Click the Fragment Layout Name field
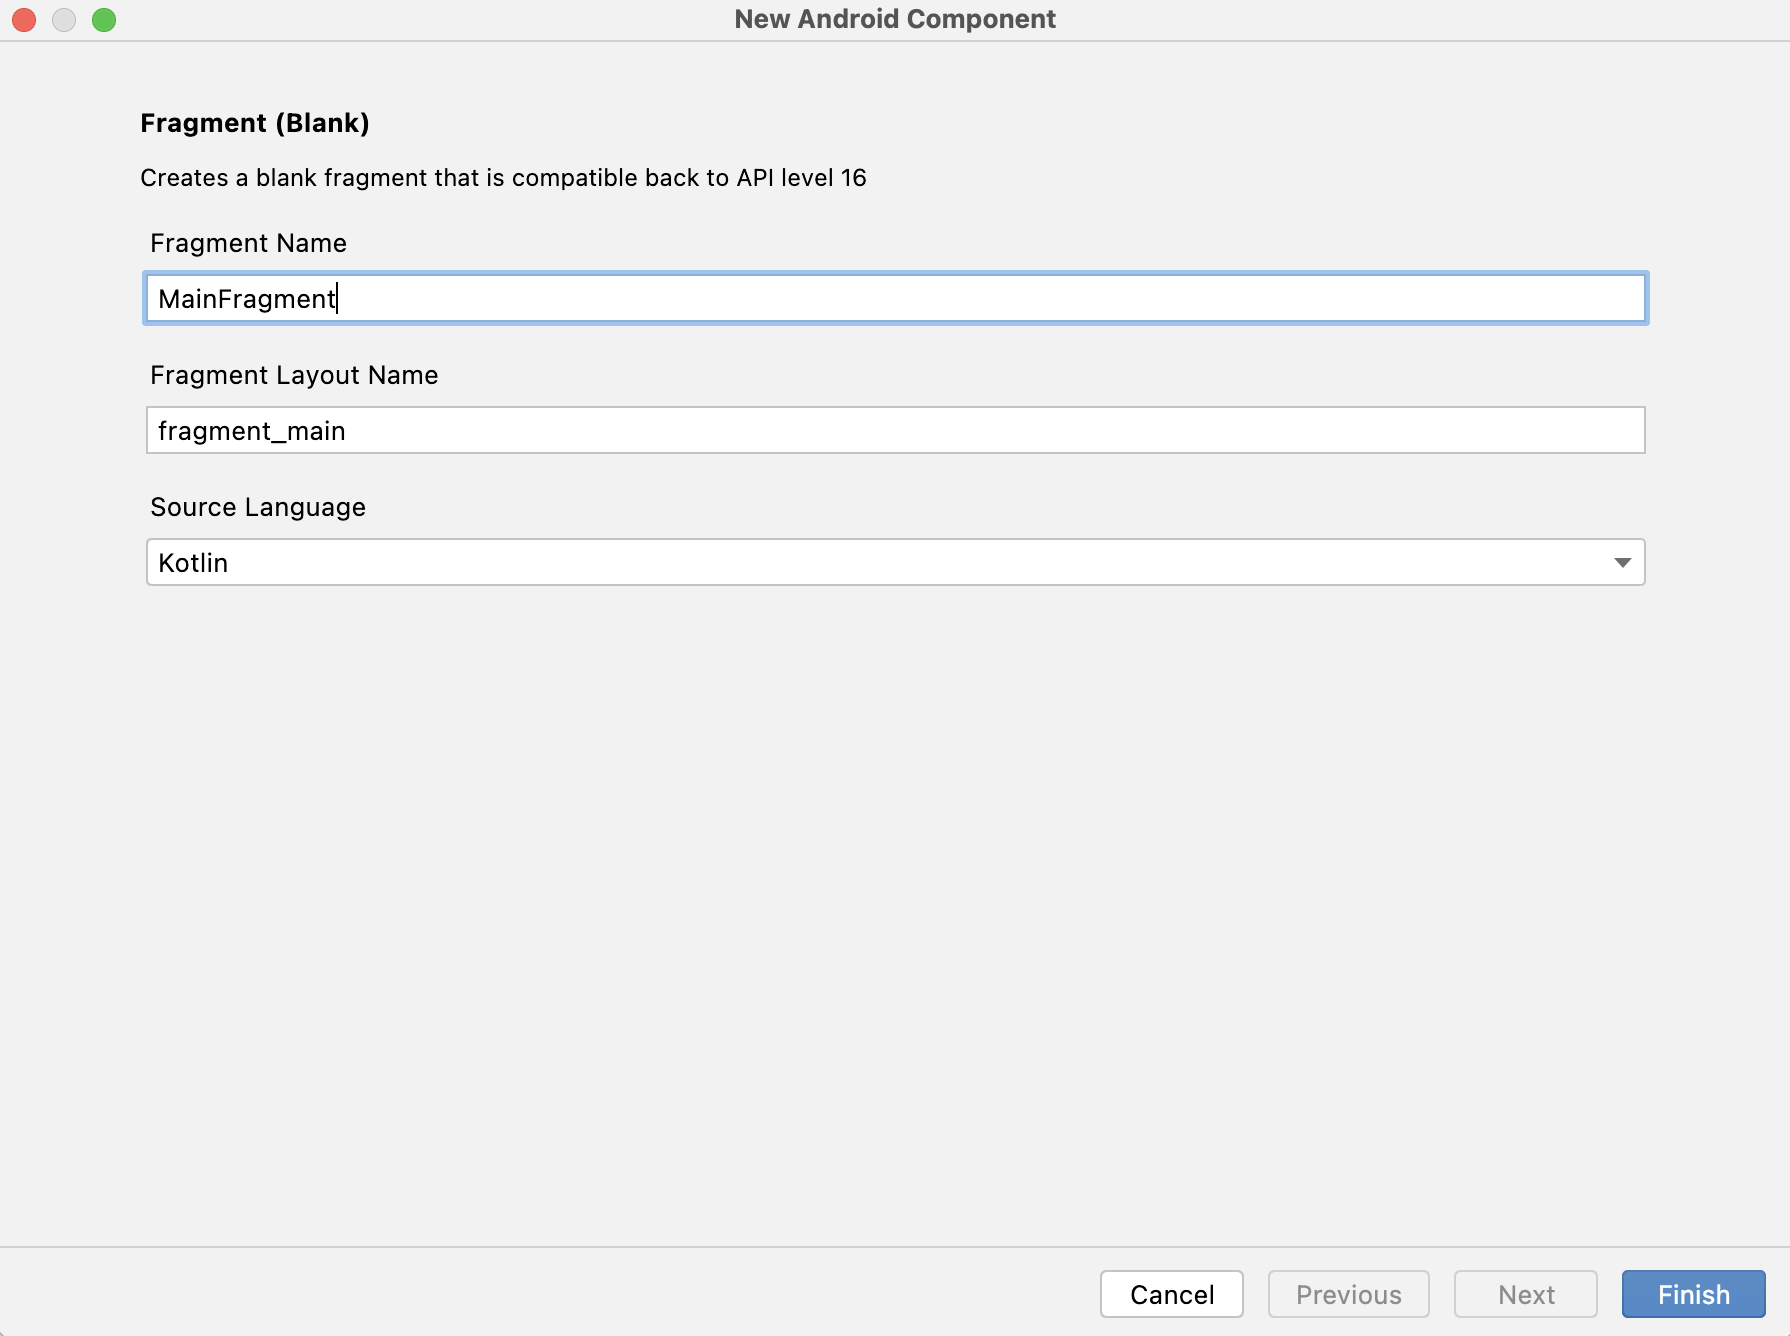Viewport: 1790px width, 1336px height. point(895,430)
